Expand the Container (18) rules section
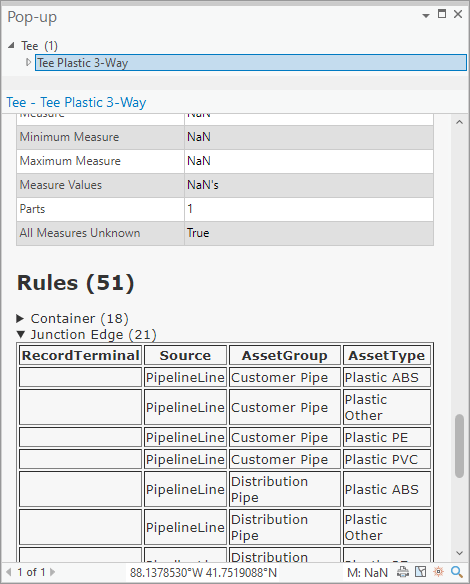This screenshot has width=470, height=584. (x=20, y=318)
